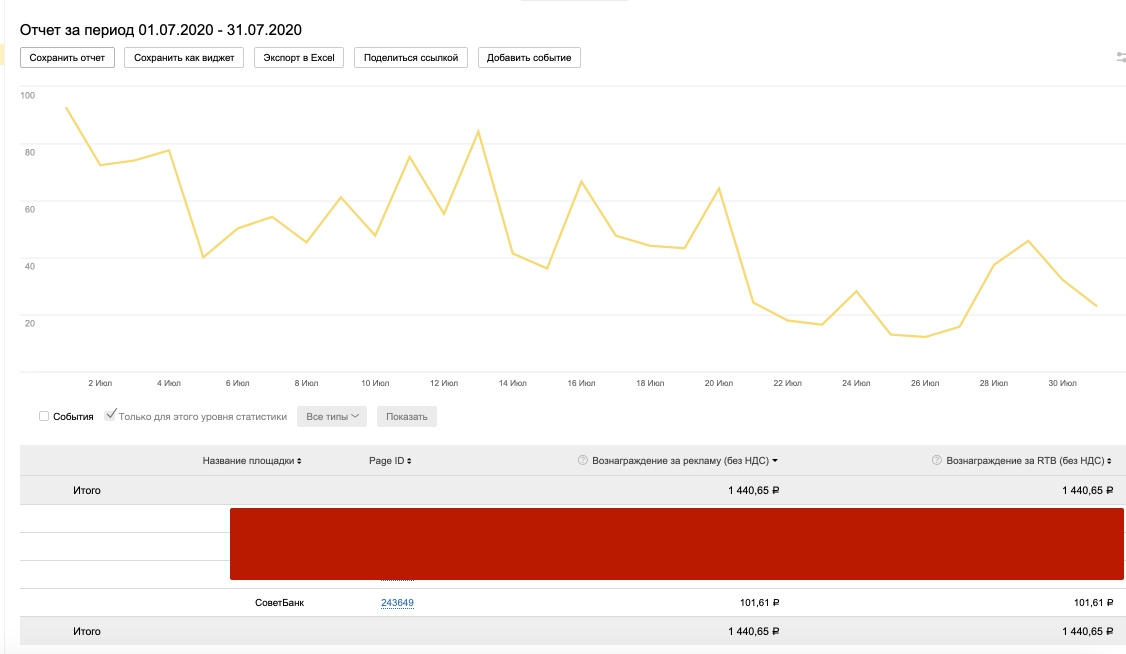Click top Итого реклама total 1 440,65 ₽
1126x654 pixels.
(x=754, y=490)
